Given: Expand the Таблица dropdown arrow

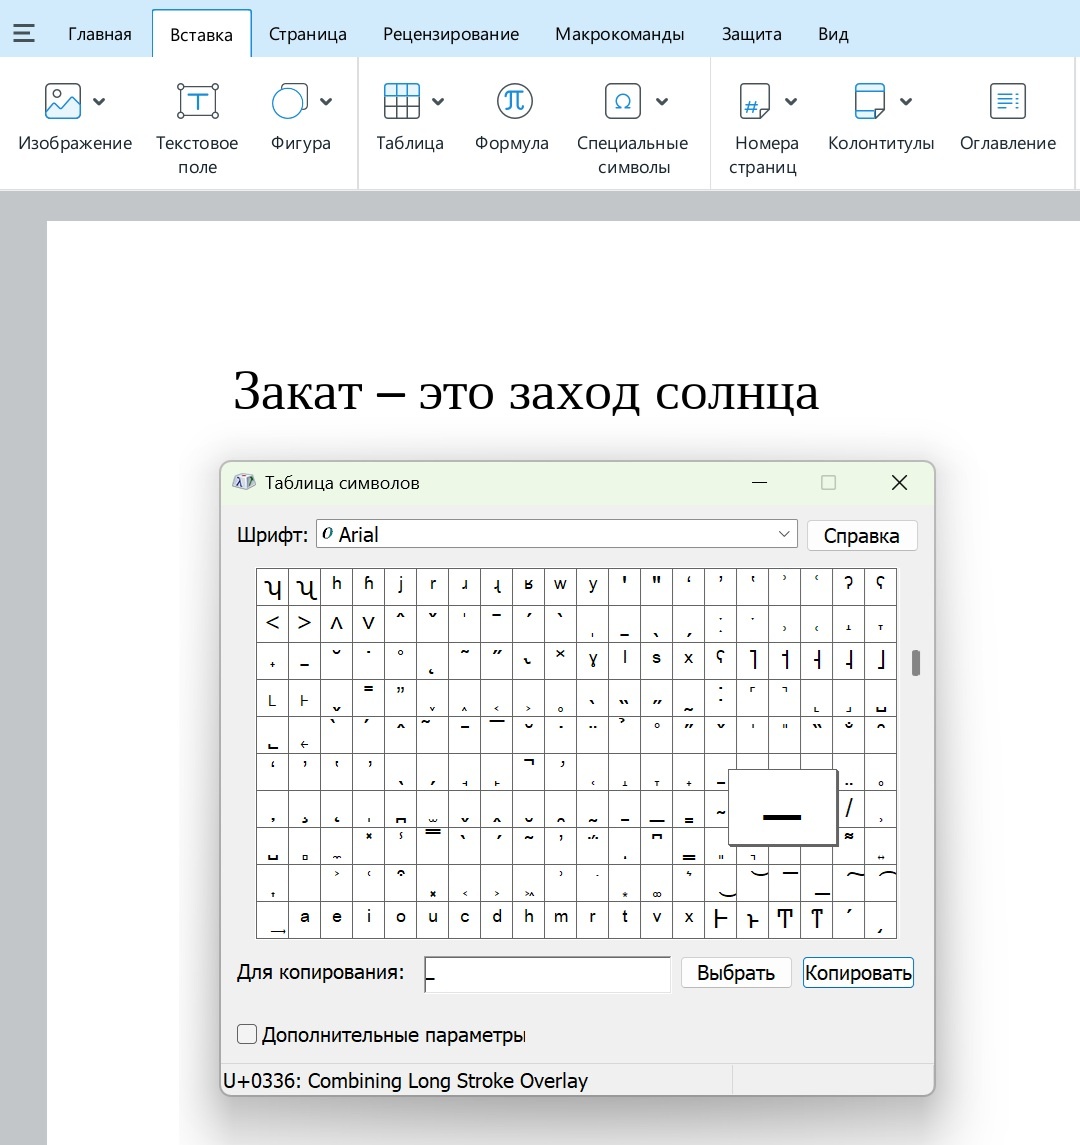Looking at the screenshot, I should [x=440, y=100].
